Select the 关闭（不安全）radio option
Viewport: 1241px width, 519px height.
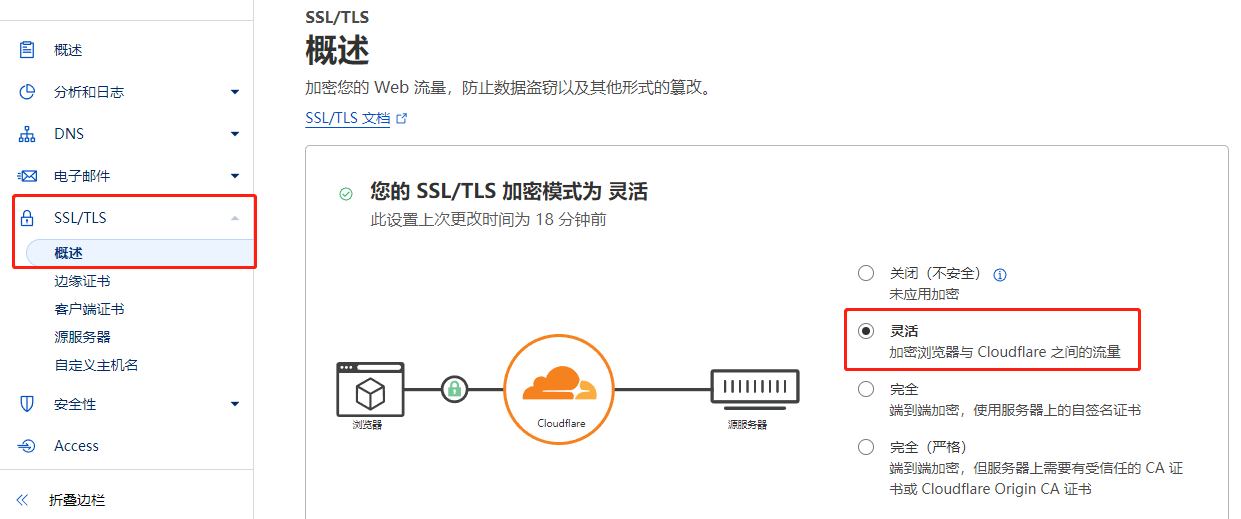865,273
